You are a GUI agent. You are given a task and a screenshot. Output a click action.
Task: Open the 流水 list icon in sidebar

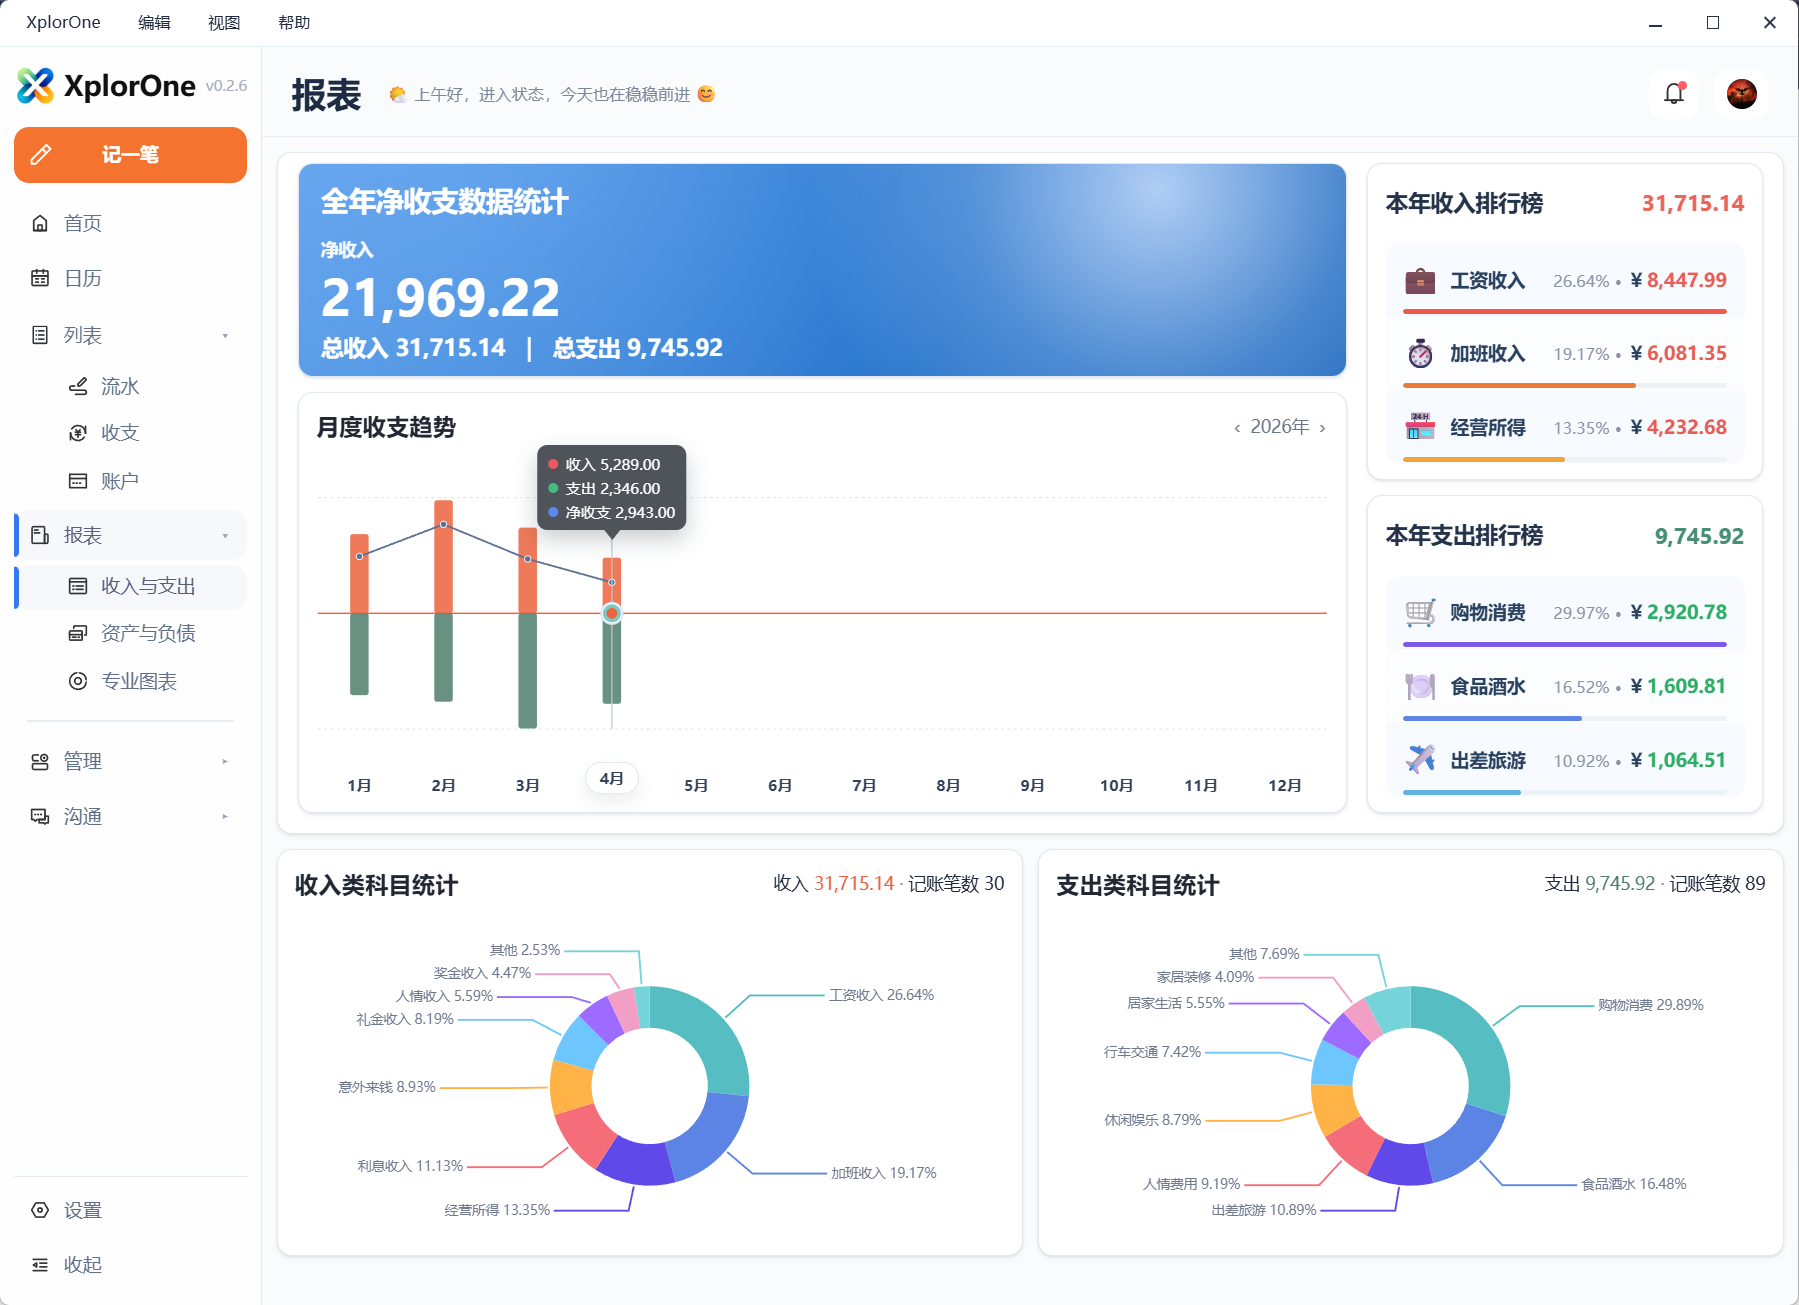[x=78, y=386]
